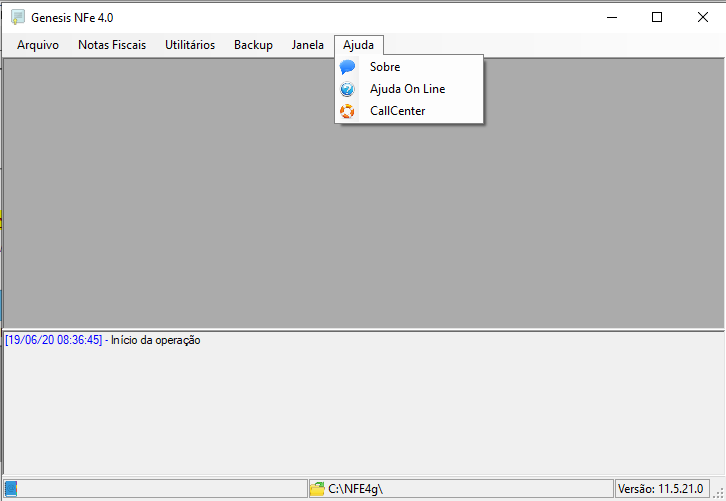
Task: Open the Backup menu
Action: point(253,45)
